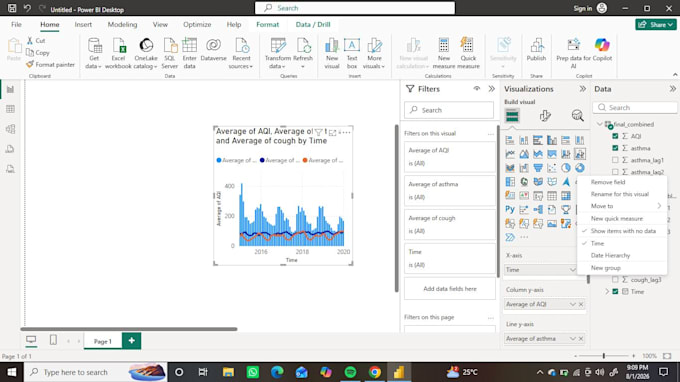Check the asthma_lag1 field checkbox
Image resolution: width=680 pixels, height=382 pixels.
[615, 160]
